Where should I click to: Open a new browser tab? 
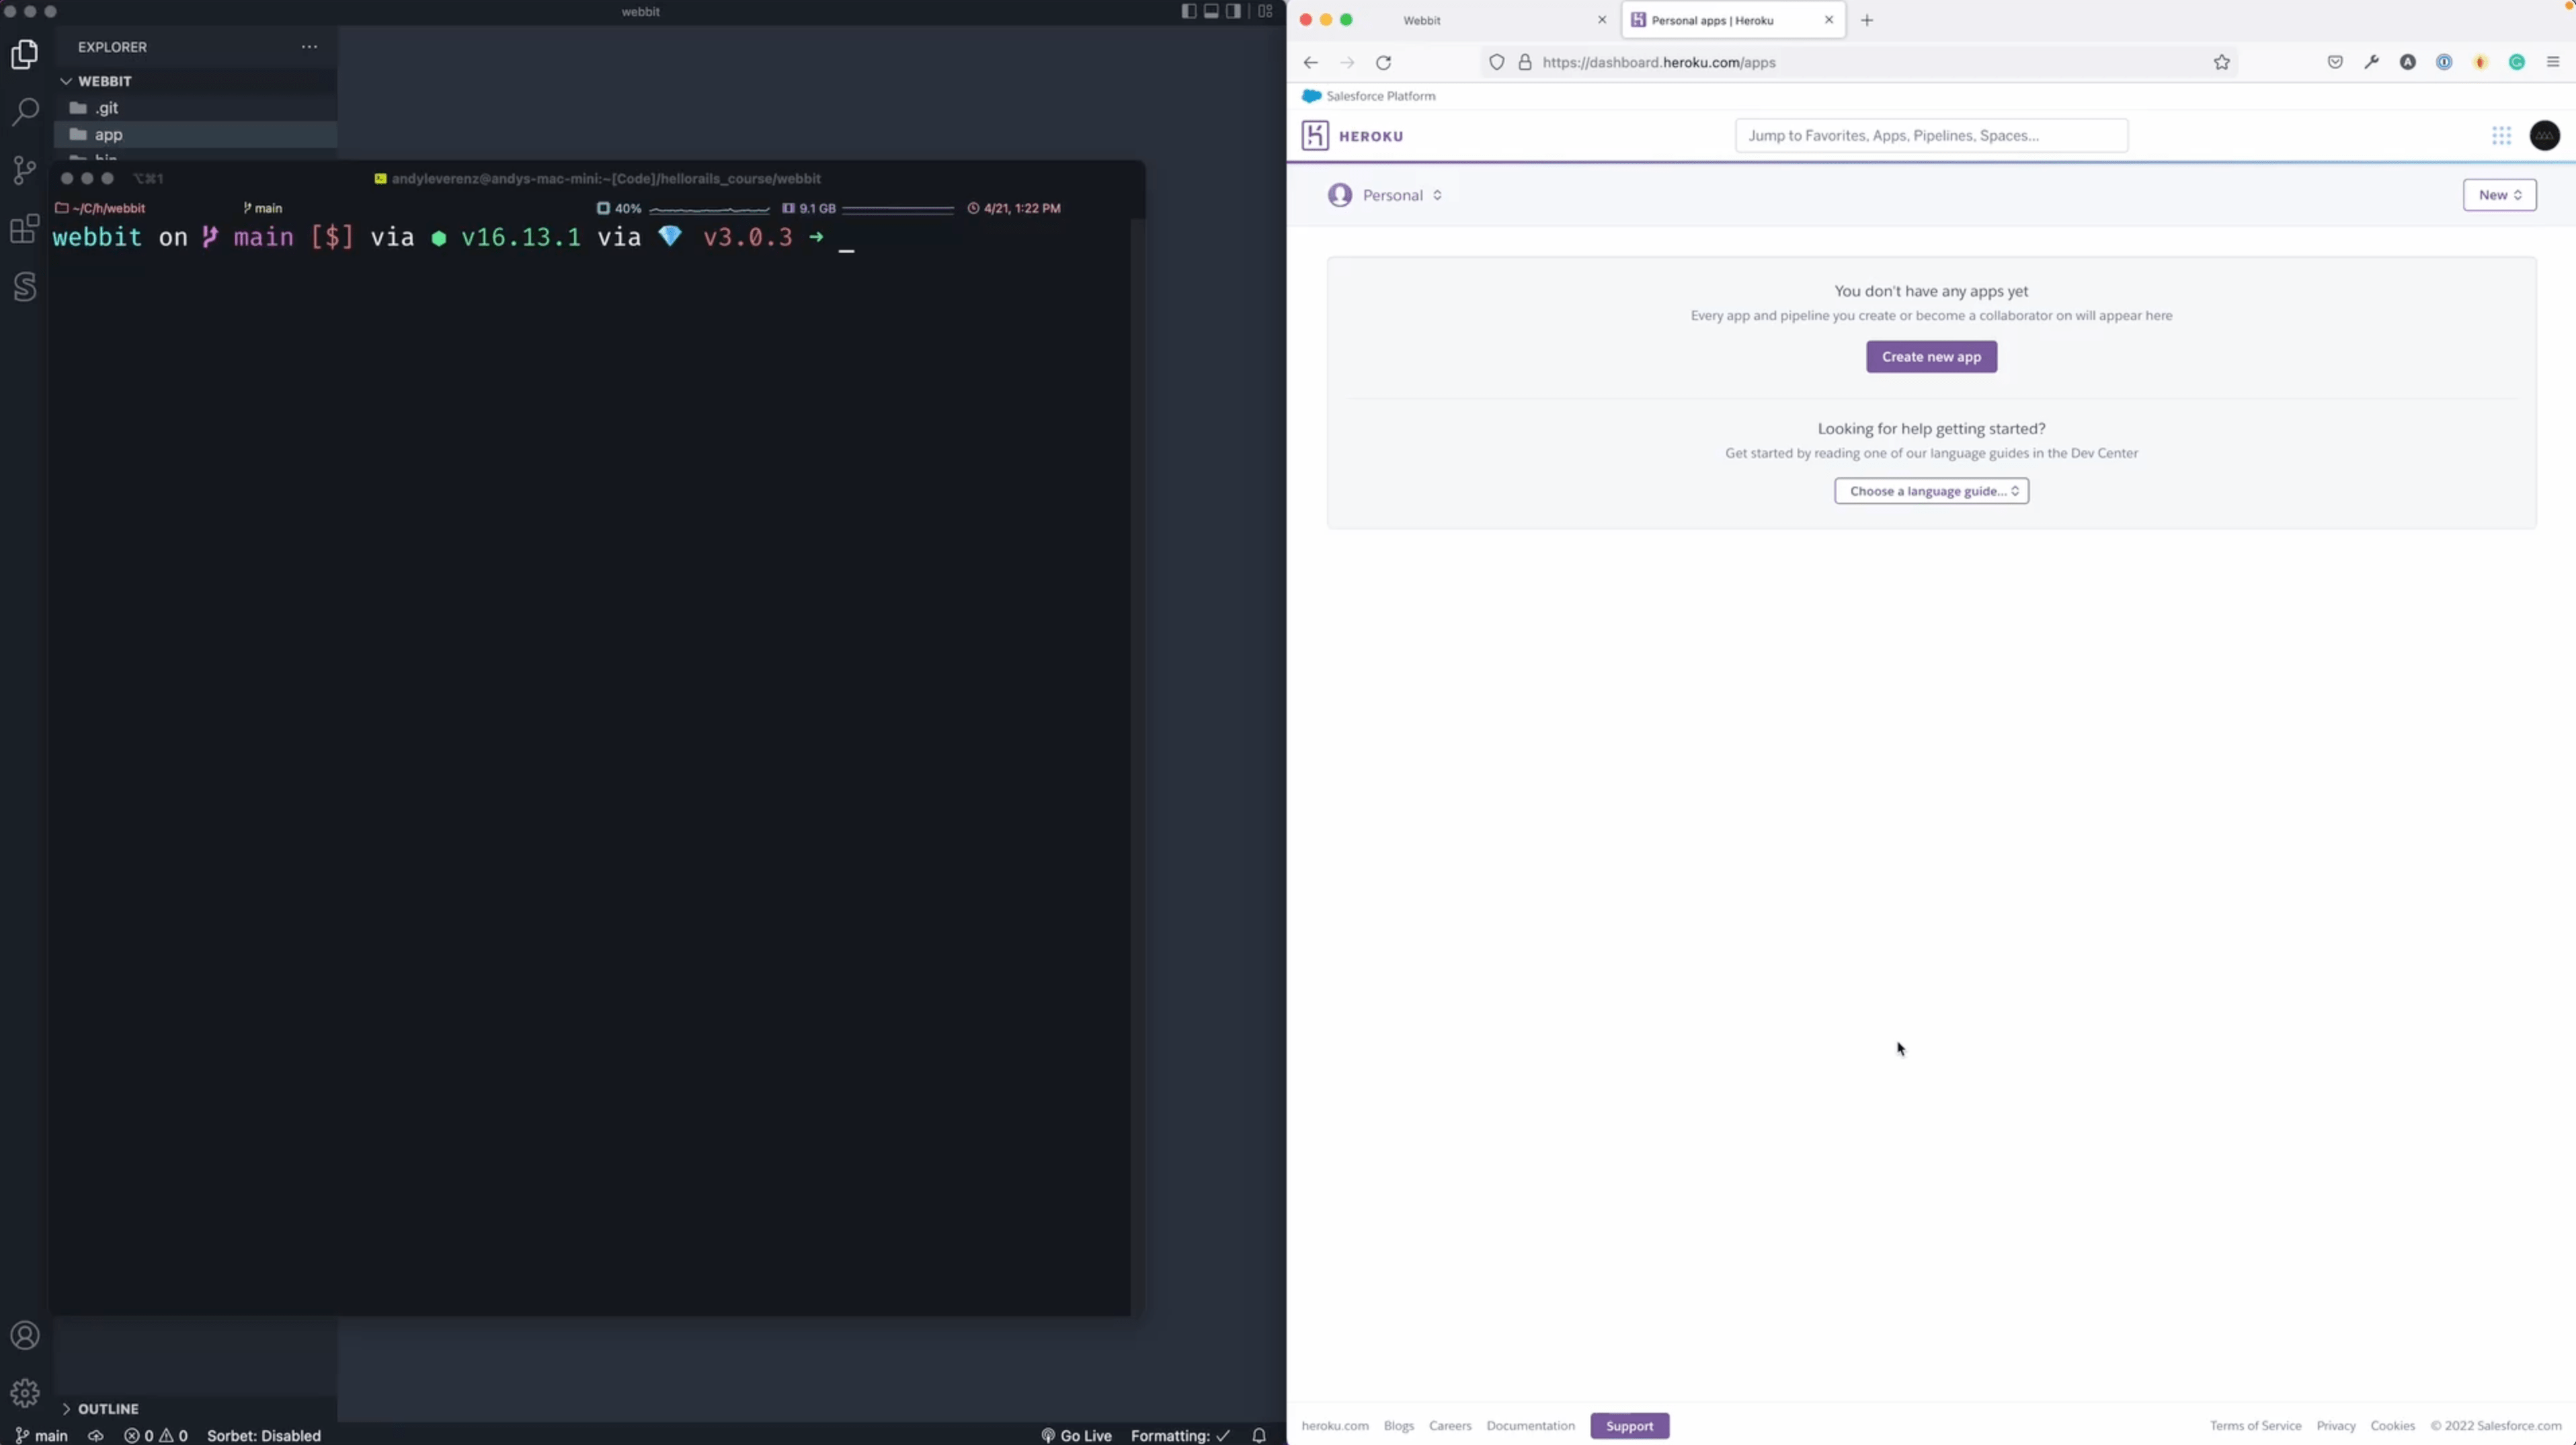tap(1867, 20)
